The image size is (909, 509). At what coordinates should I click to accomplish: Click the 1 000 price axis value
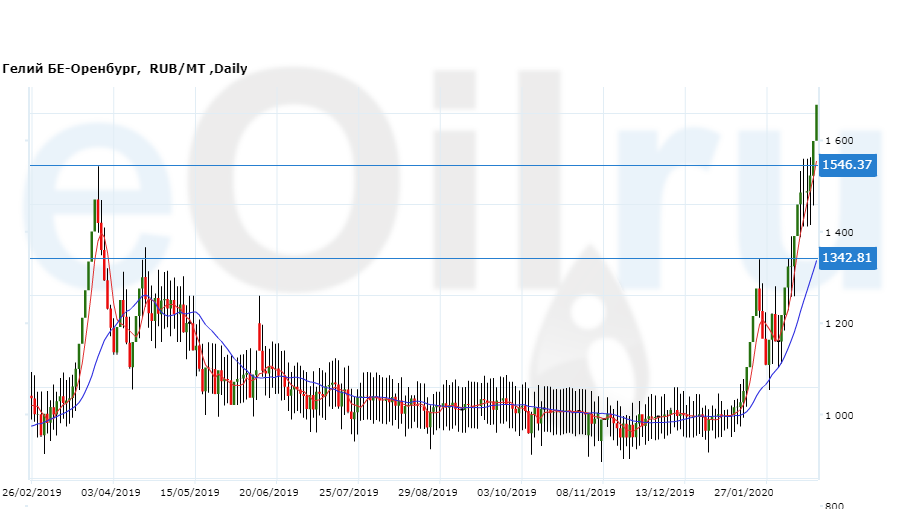pos(838,416)
